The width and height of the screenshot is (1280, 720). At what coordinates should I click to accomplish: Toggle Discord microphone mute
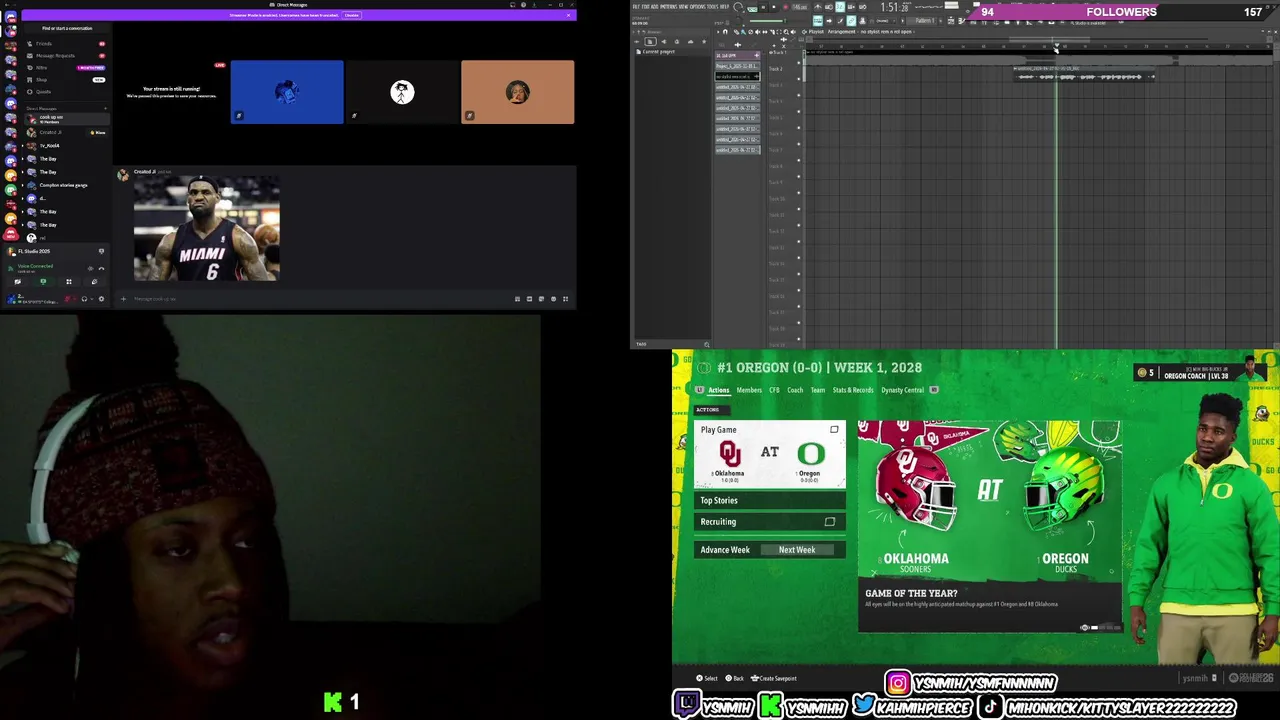(67, 299)
